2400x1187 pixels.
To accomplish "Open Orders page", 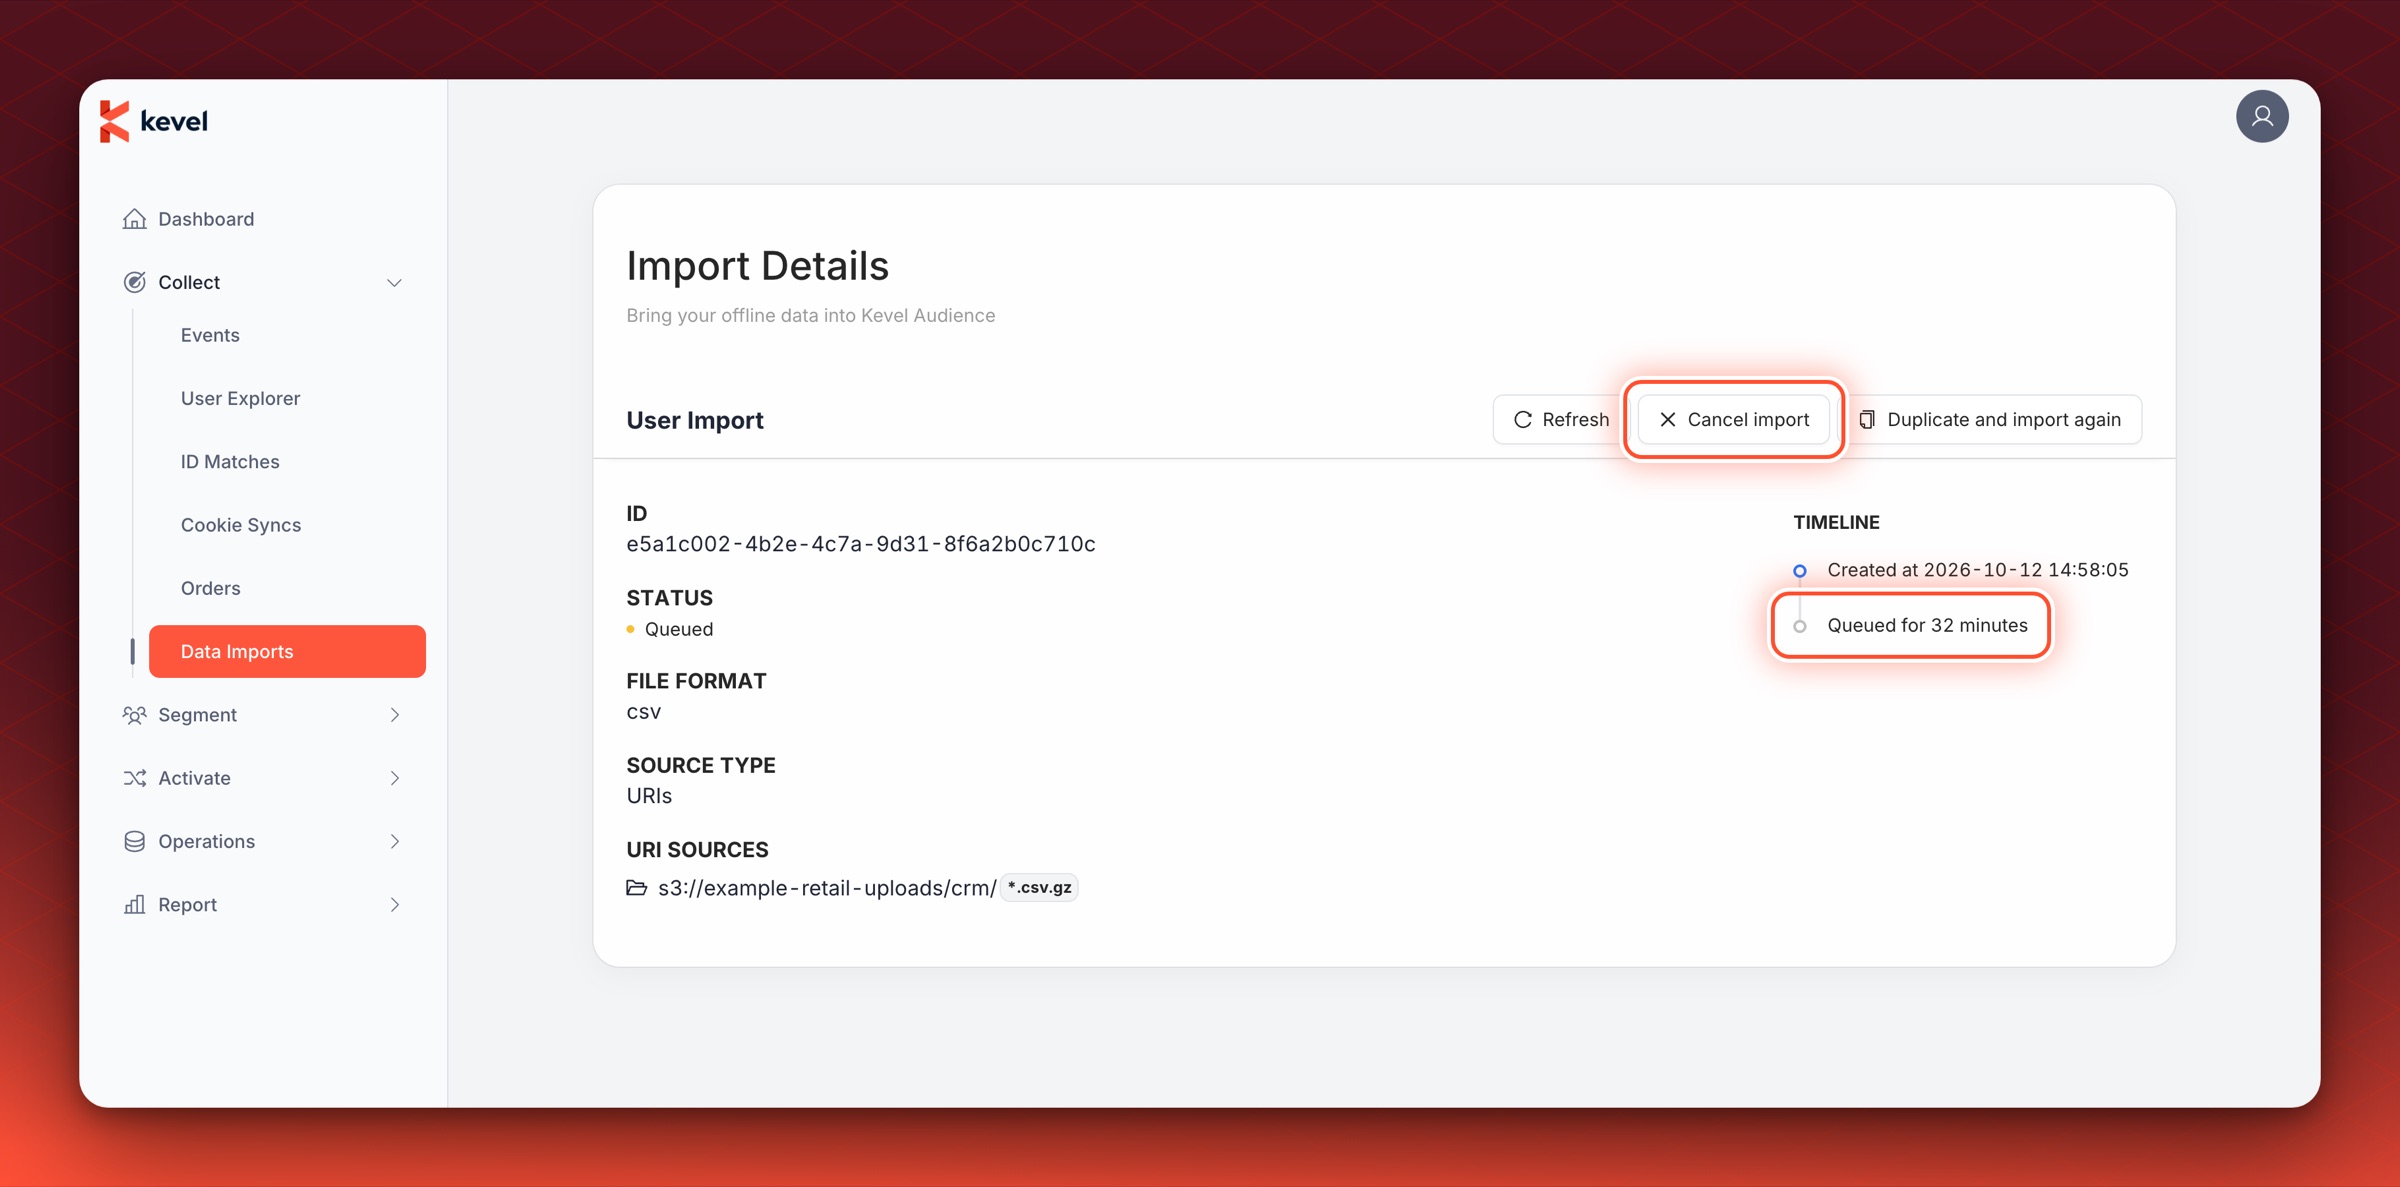I will tap(210, 588).
